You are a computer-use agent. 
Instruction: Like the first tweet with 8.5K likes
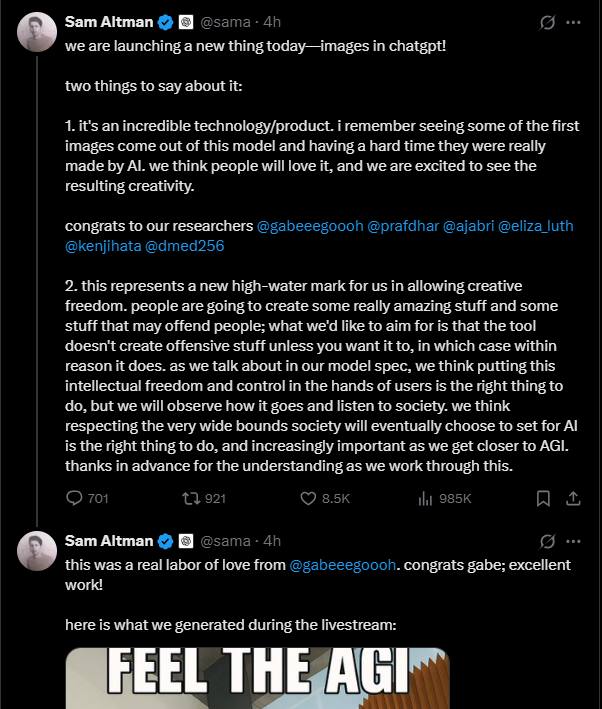pyautogui.click(x=309, y=498)
